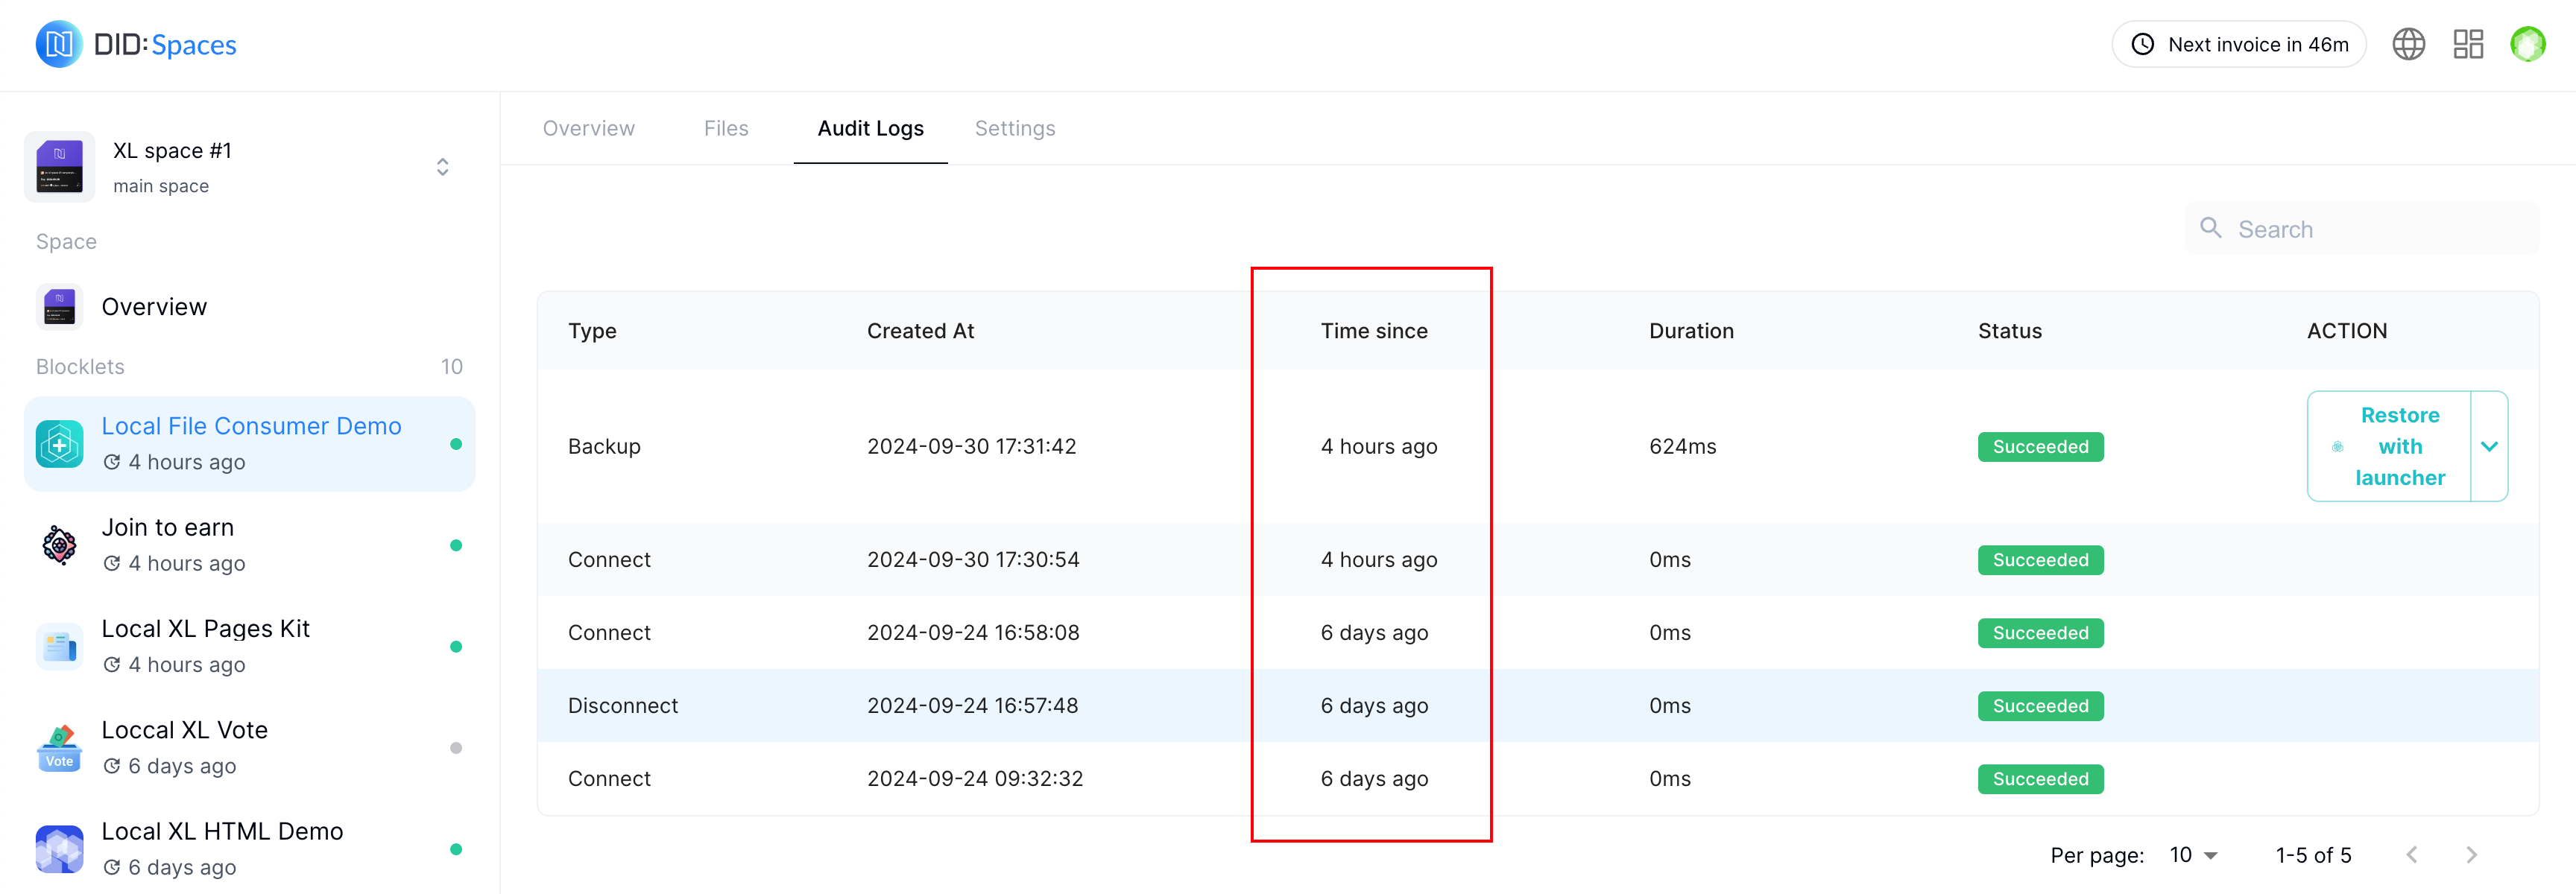Click the Join to earn blocklet icon
2576x894 pixels.
60,545
